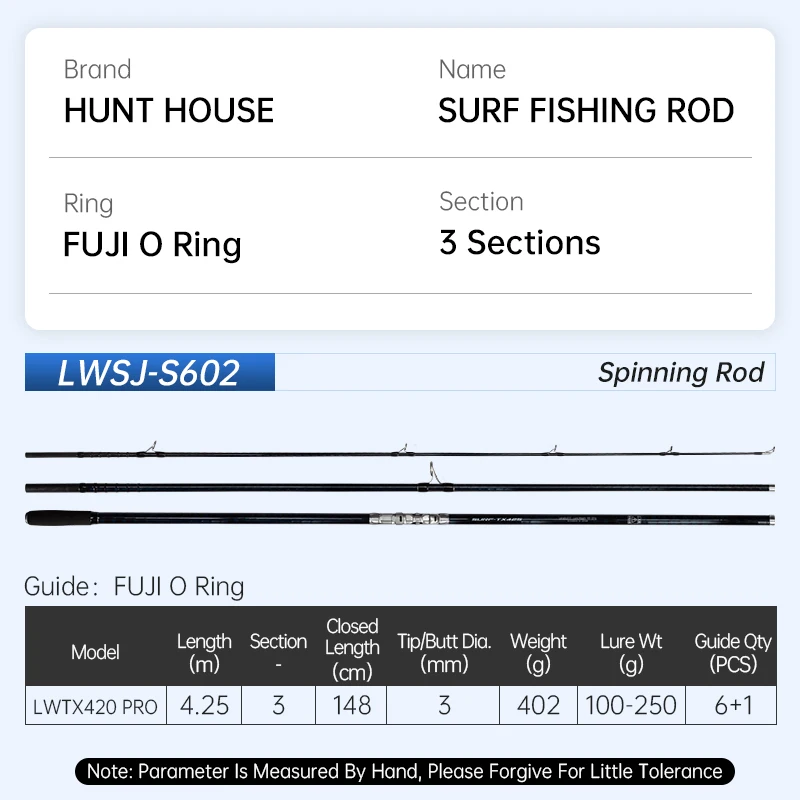Click the SURF FISHING ROD name text
The width and height of the screenshot is (800, 800).
(586, 110)
